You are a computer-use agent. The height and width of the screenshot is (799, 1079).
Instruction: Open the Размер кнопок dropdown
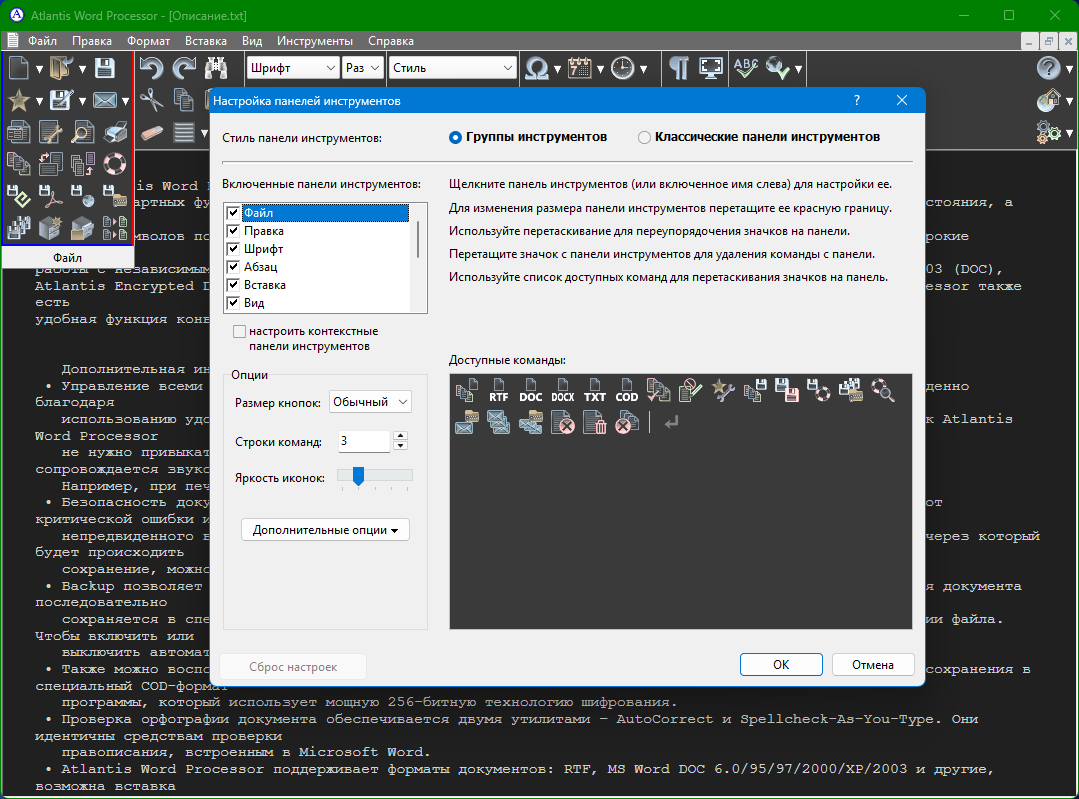tap(370, 402)
